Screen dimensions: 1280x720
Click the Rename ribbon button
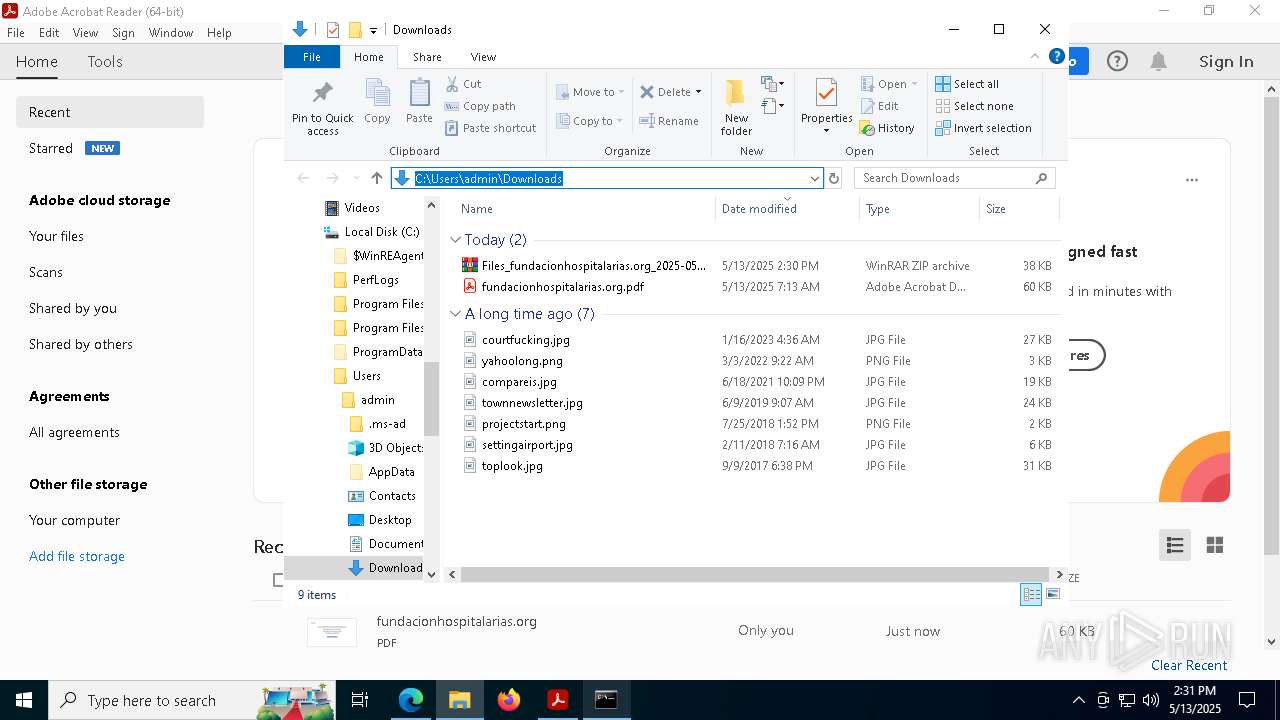tap(669, 121)
